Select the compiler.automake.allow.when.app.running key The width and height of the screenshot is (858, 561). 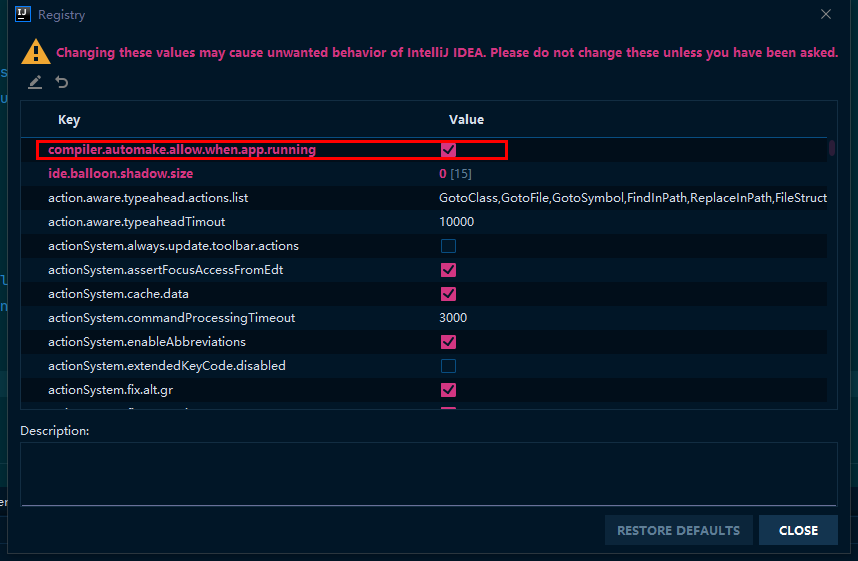coord(182,150)
